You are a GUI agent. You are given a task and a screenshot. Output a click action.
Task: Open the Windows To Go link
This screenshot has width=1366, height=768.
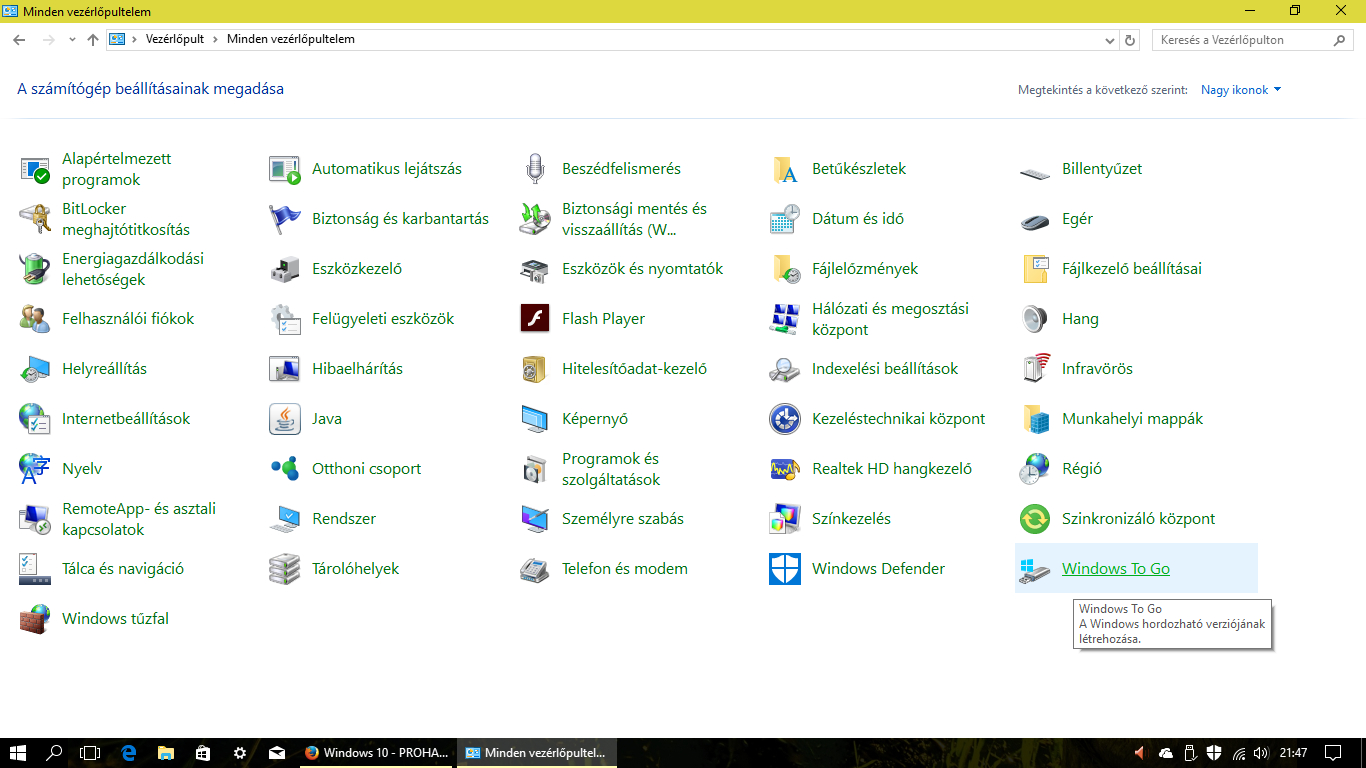point(1116,569)
